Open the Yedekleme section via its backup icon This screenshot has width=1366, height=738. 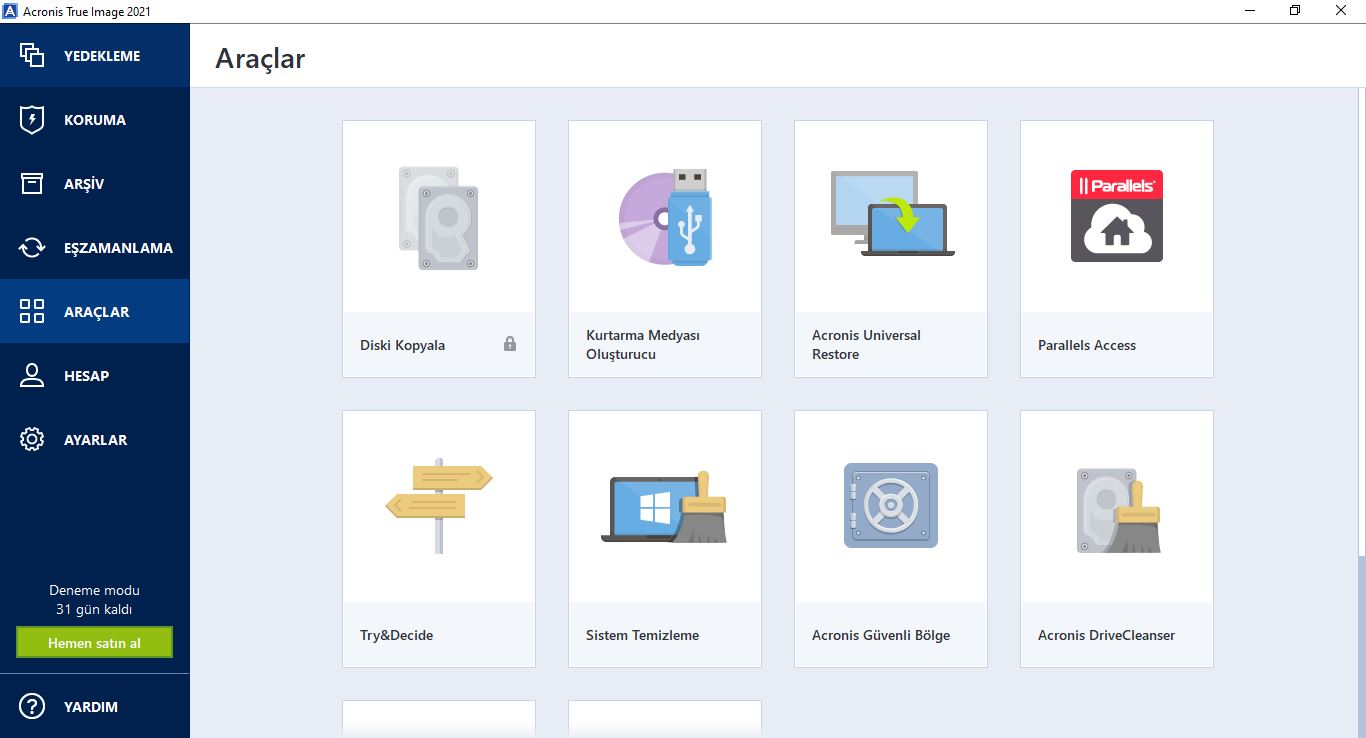(32, 56)
